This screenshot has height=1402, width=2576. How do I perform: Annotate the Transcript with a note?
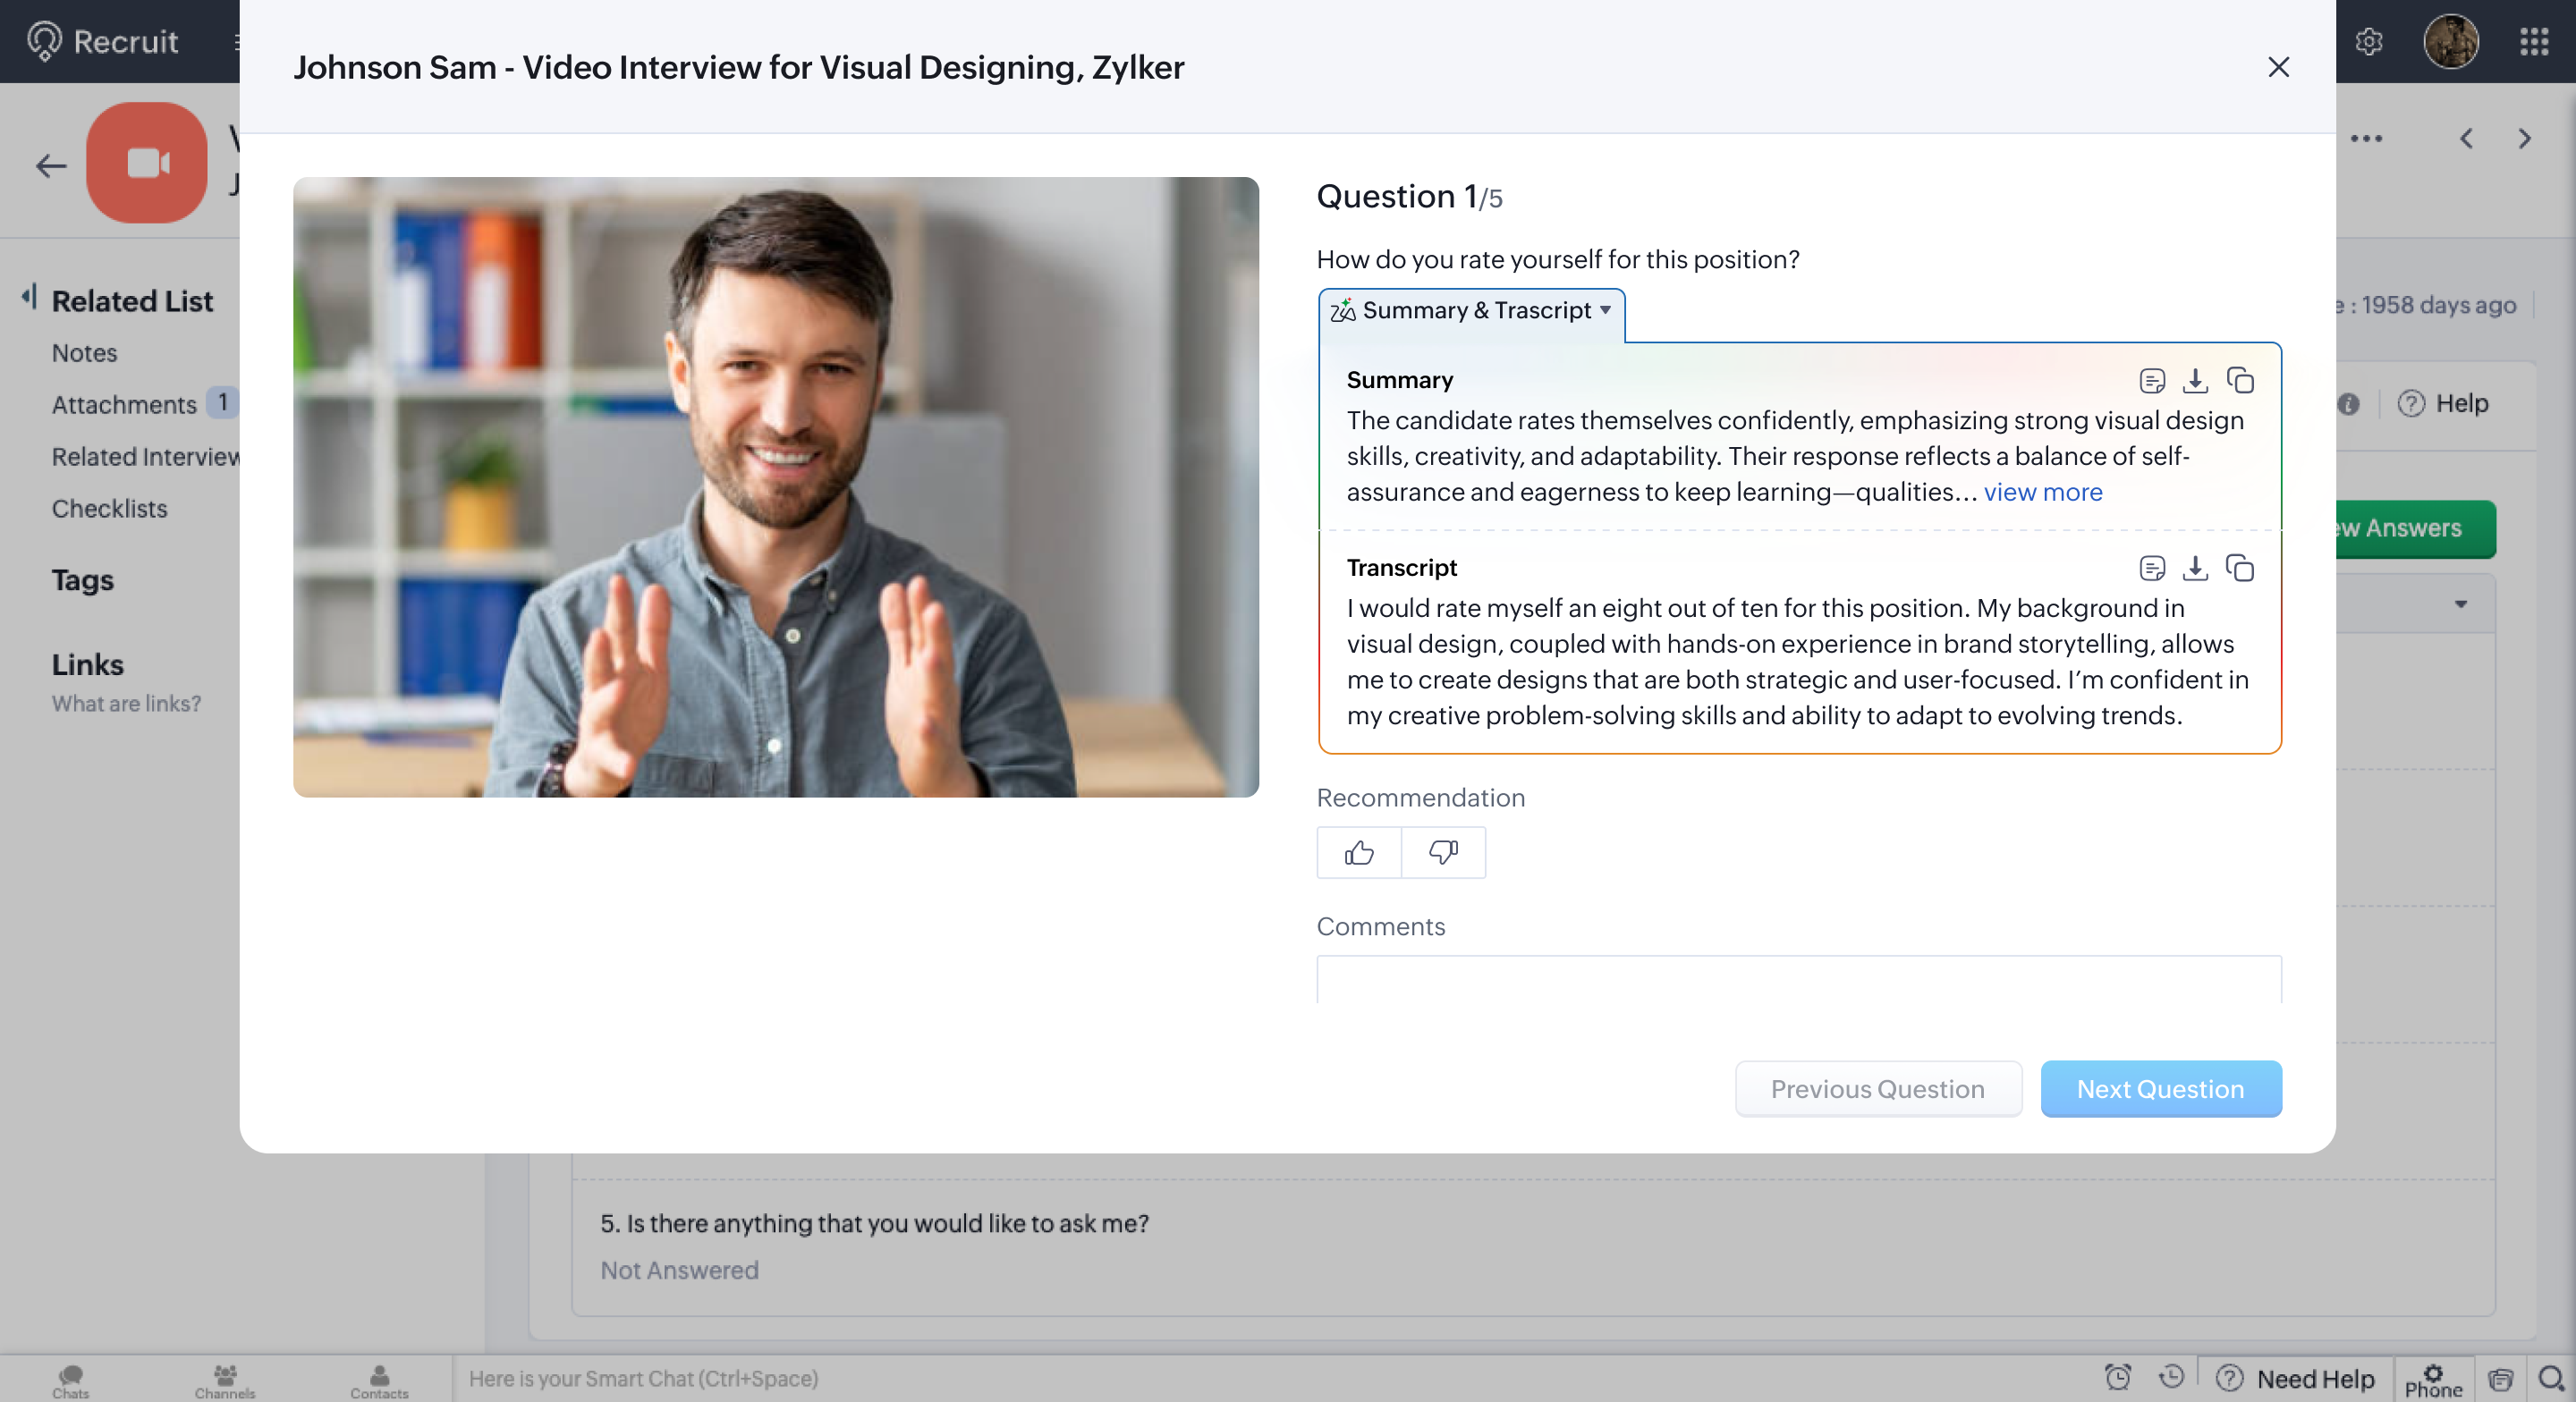2153,568
